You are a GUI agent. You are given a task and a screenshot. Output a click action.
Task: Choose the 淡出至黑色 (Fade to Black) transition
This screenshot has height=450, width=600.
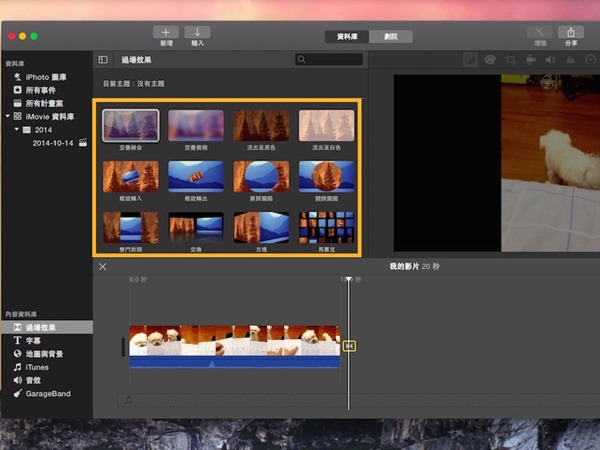point(261,126)
